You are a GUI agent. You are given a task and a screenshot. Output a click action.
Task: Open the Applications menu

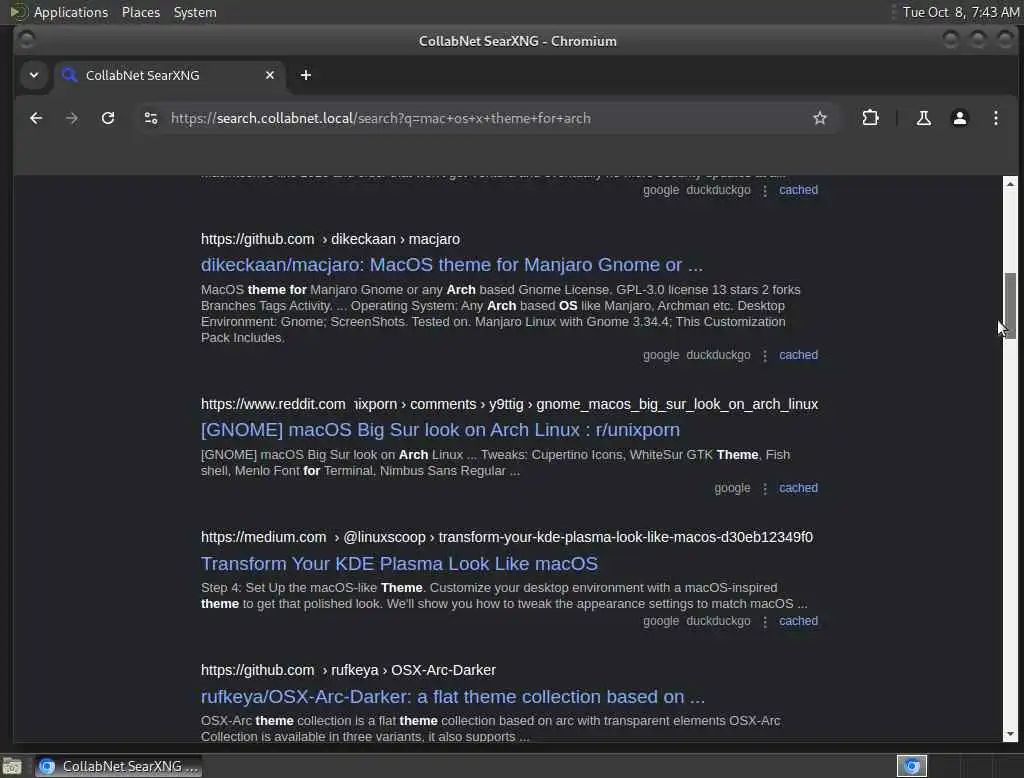71,12
